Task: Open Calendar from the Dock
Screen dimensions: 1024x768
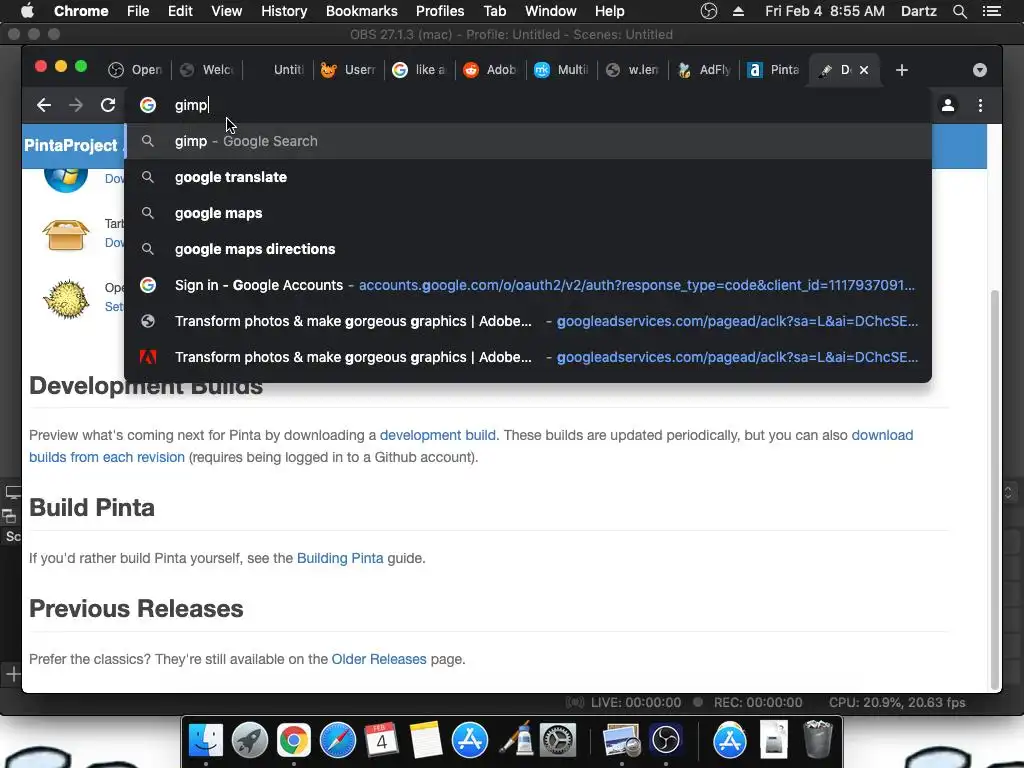Action: click(381, 740)
